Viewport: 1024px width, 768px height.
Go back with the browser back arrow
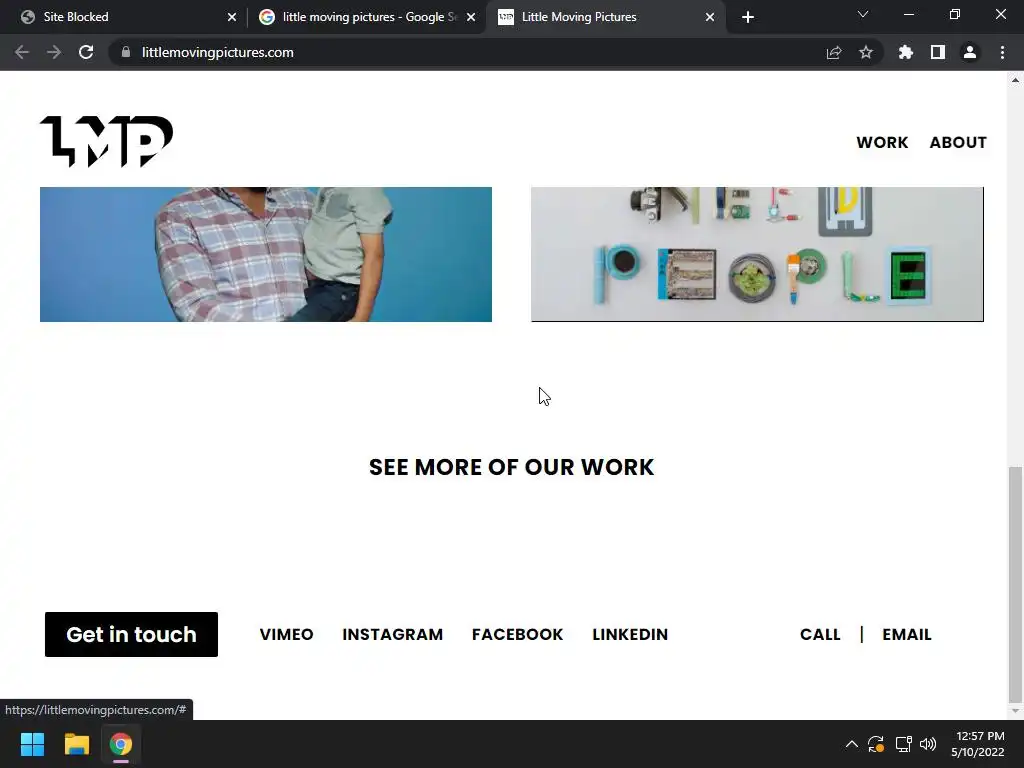click(22, 52)
